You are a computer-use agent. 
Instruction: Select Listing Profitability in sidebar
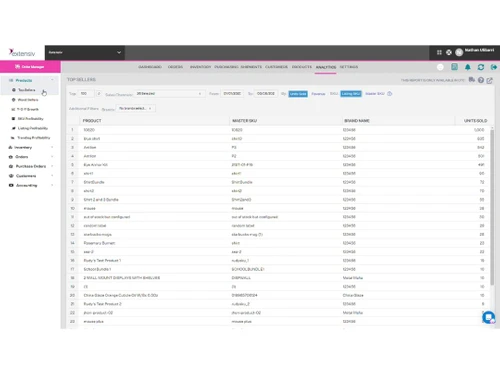pos(32,128)
